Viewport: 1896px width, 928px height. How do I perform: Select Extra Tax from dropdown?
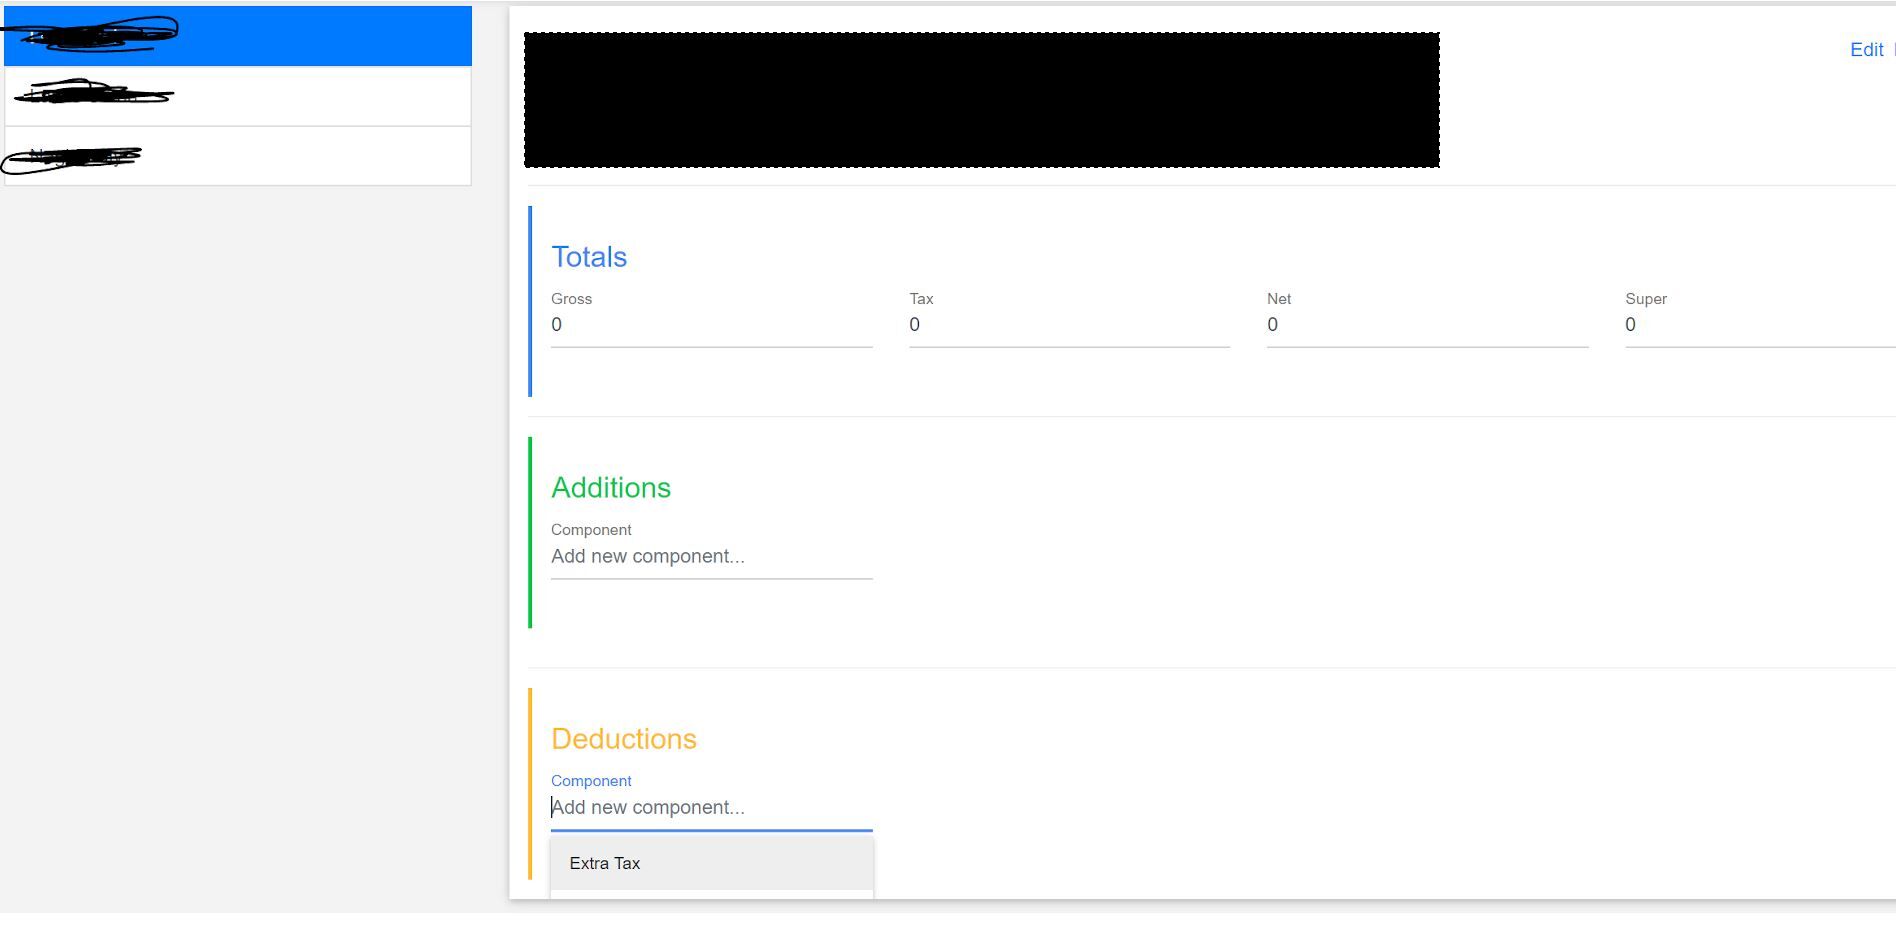pos(711,863)
